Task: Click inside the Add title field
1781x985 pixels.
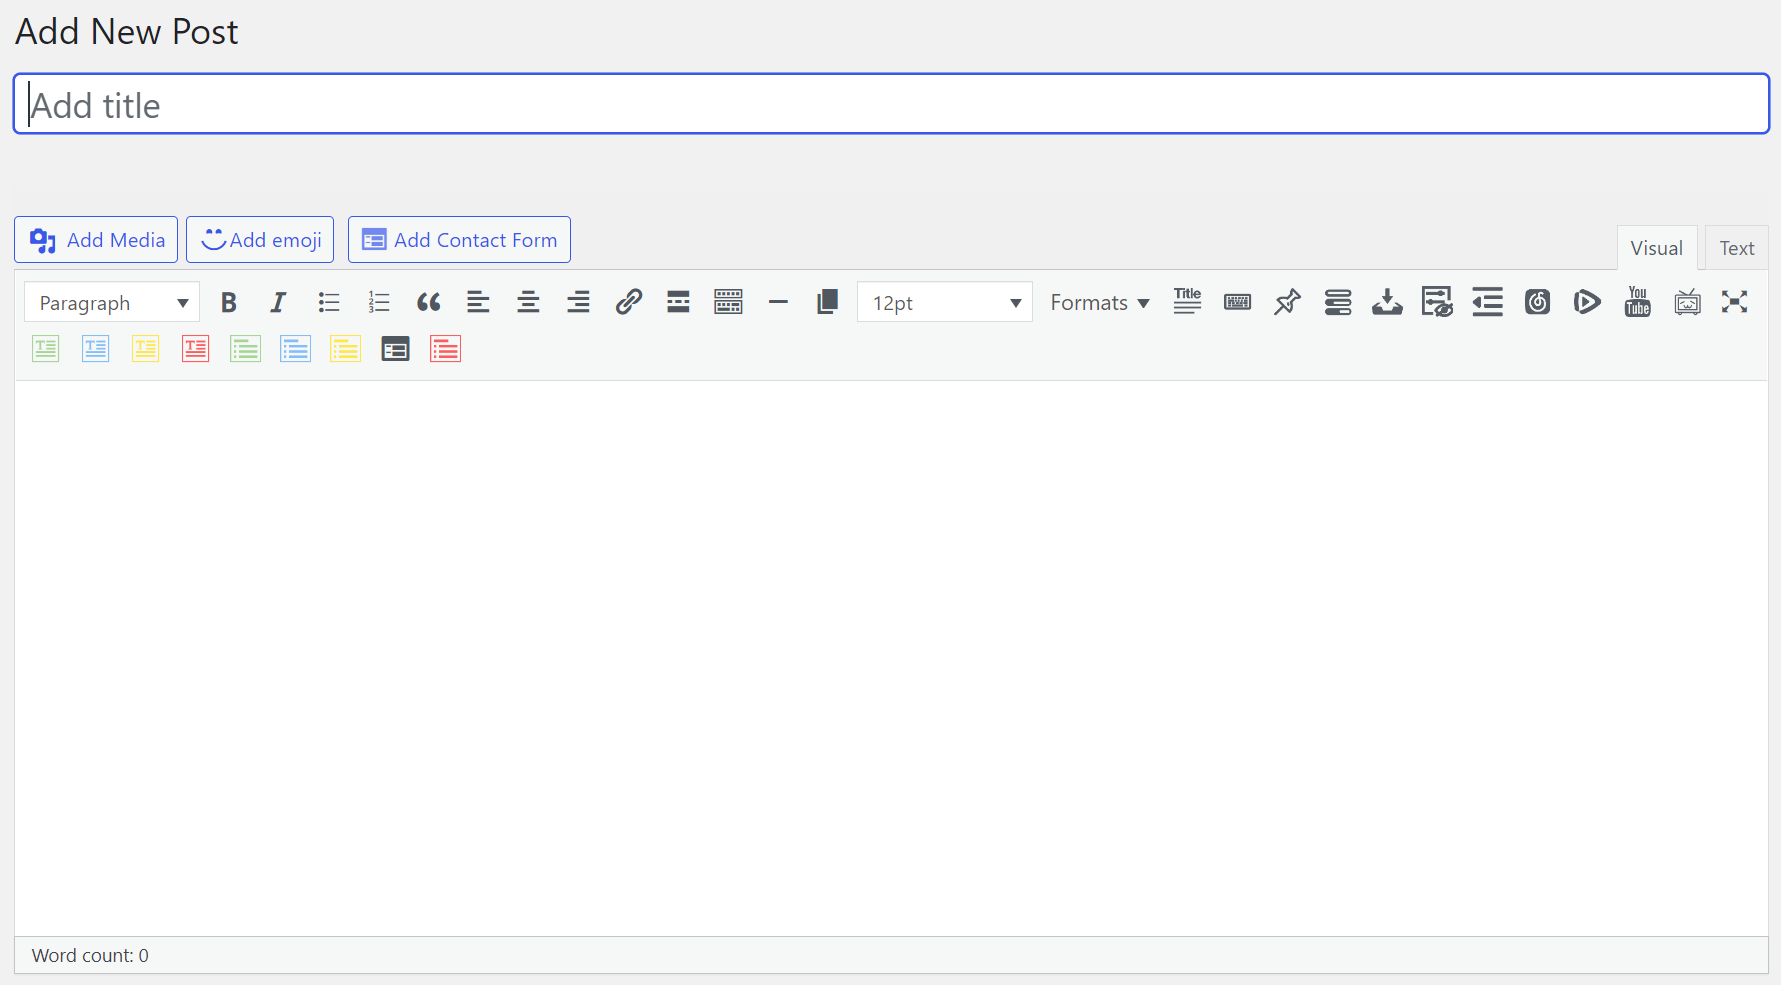Action: (890, 104)
